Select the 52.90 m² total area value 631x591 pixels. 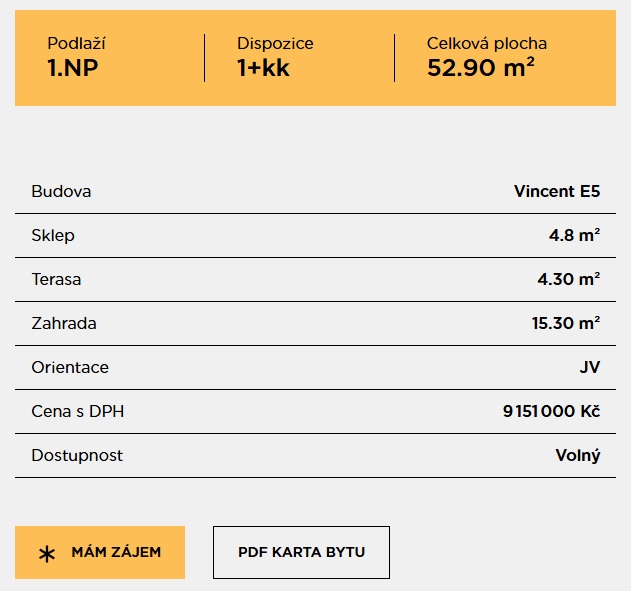pos(480,68)
